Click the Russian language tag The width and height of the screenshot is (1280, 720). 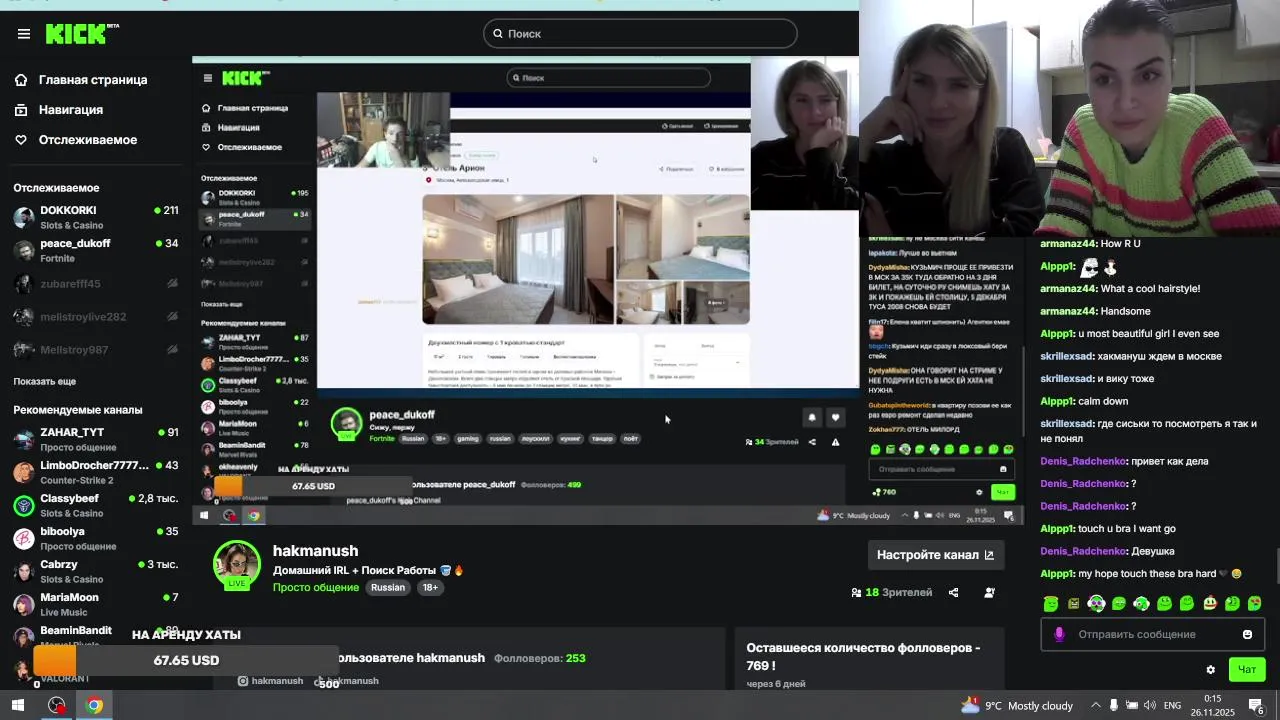click(x=388, y=588)
